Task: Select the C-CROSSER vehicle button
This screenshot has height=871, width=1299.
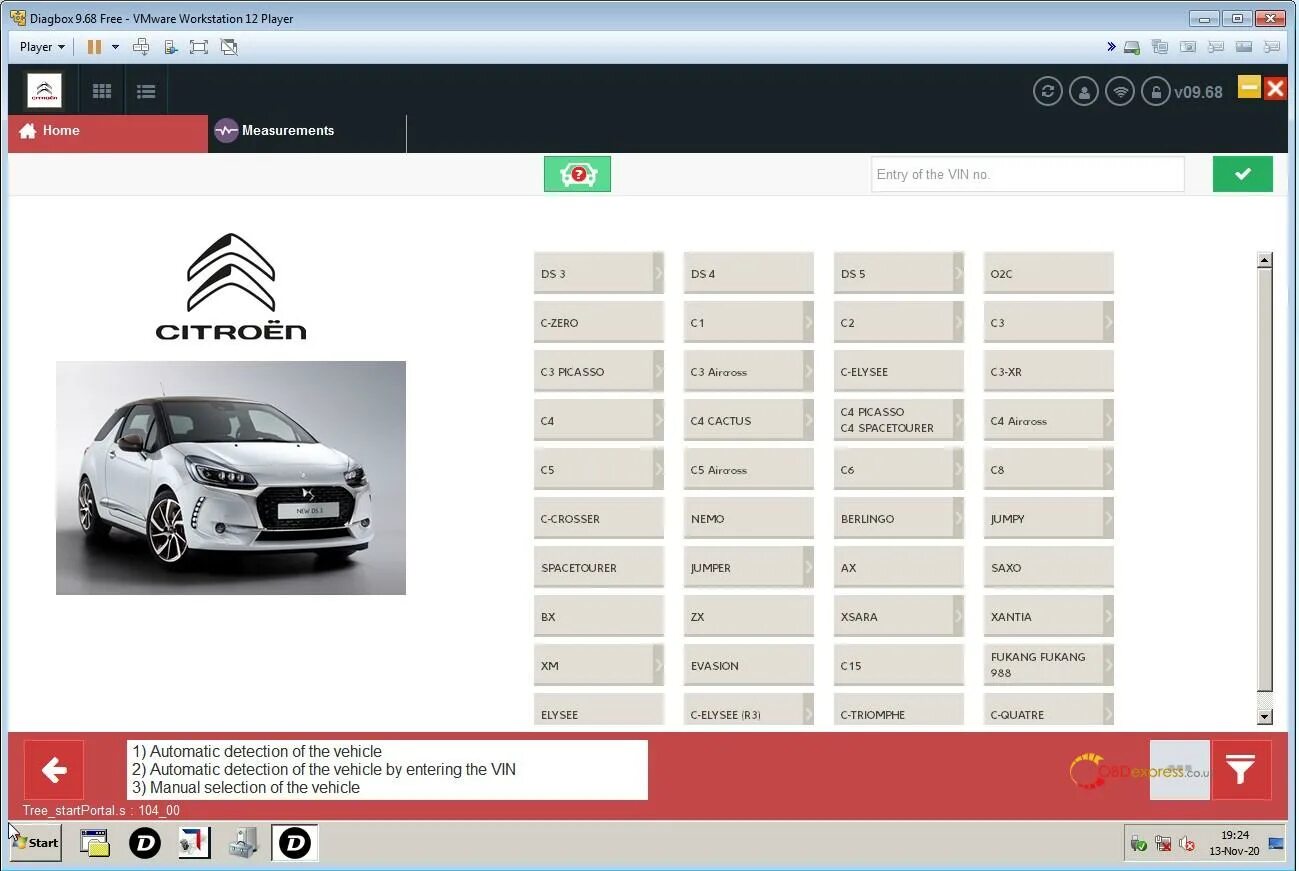Action: tap(599, 518)
